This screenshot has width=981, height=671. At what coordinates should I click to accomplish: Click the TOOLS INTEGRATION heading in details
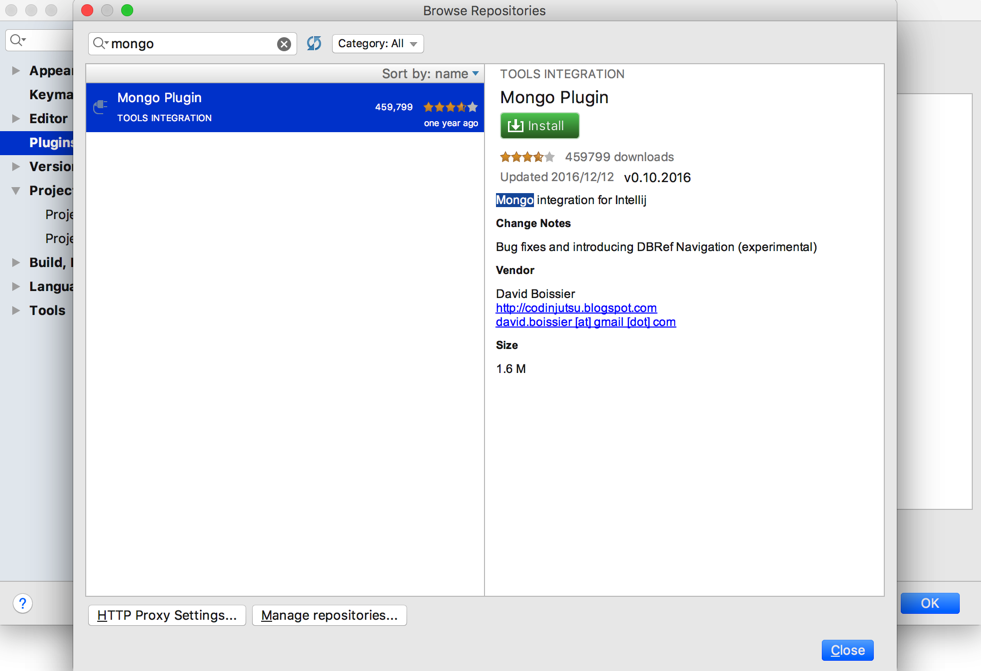pos(562,74)
